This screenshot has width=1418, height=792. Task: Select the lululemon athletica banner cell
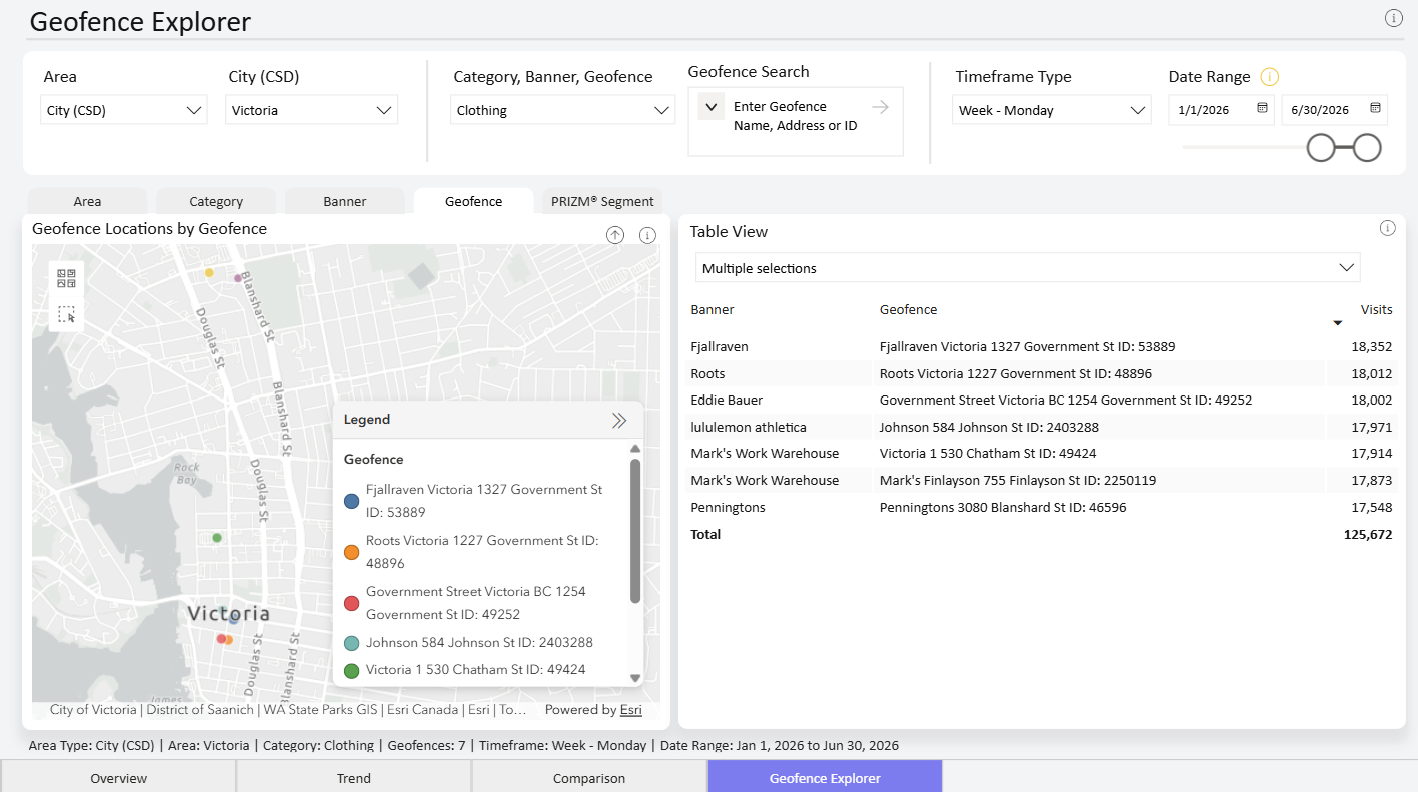pyautogui.click(x=748, y=427)
